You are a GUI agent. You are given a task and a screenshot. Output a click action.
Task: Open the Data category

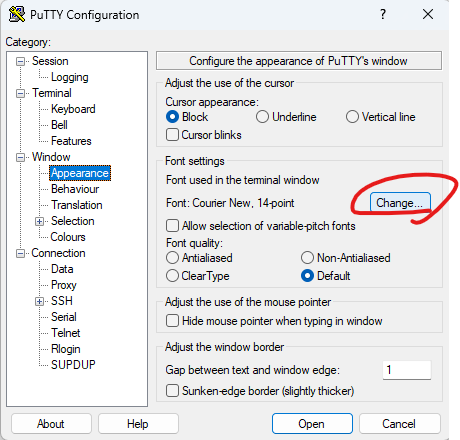(x=62, y=269)
